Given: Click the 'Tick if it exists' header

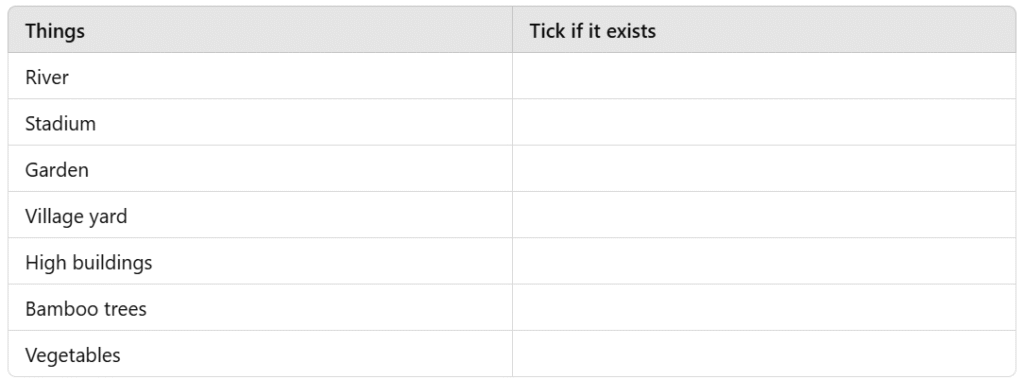Looking at the screenshot, I should click(x=764, y=30).
